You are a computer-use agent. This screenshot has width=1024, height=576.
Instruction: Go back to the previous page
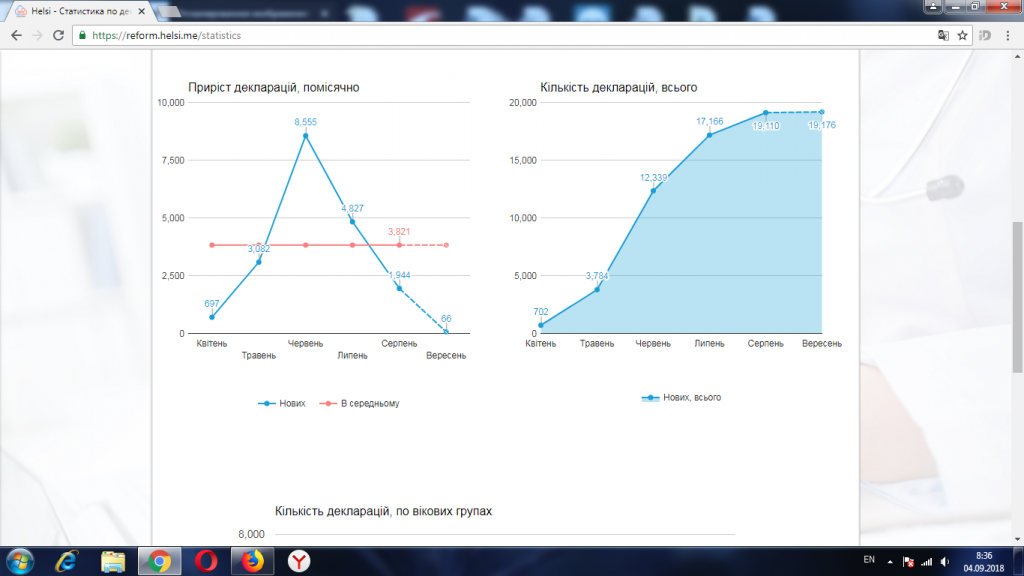pyautogui.click(x=16, y=36)
